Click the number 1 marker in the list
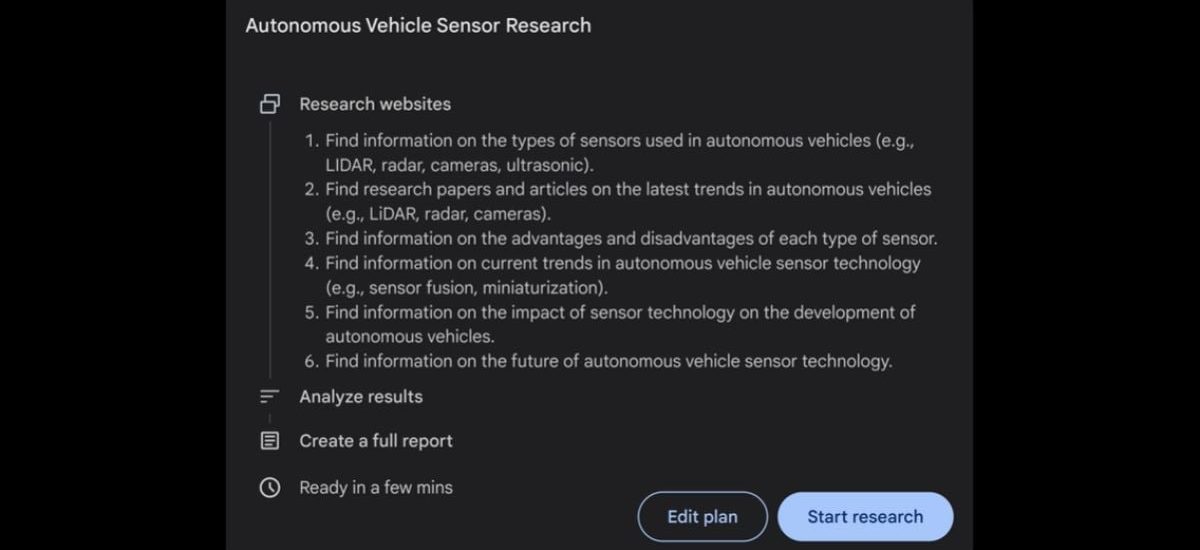 point(311,141)
